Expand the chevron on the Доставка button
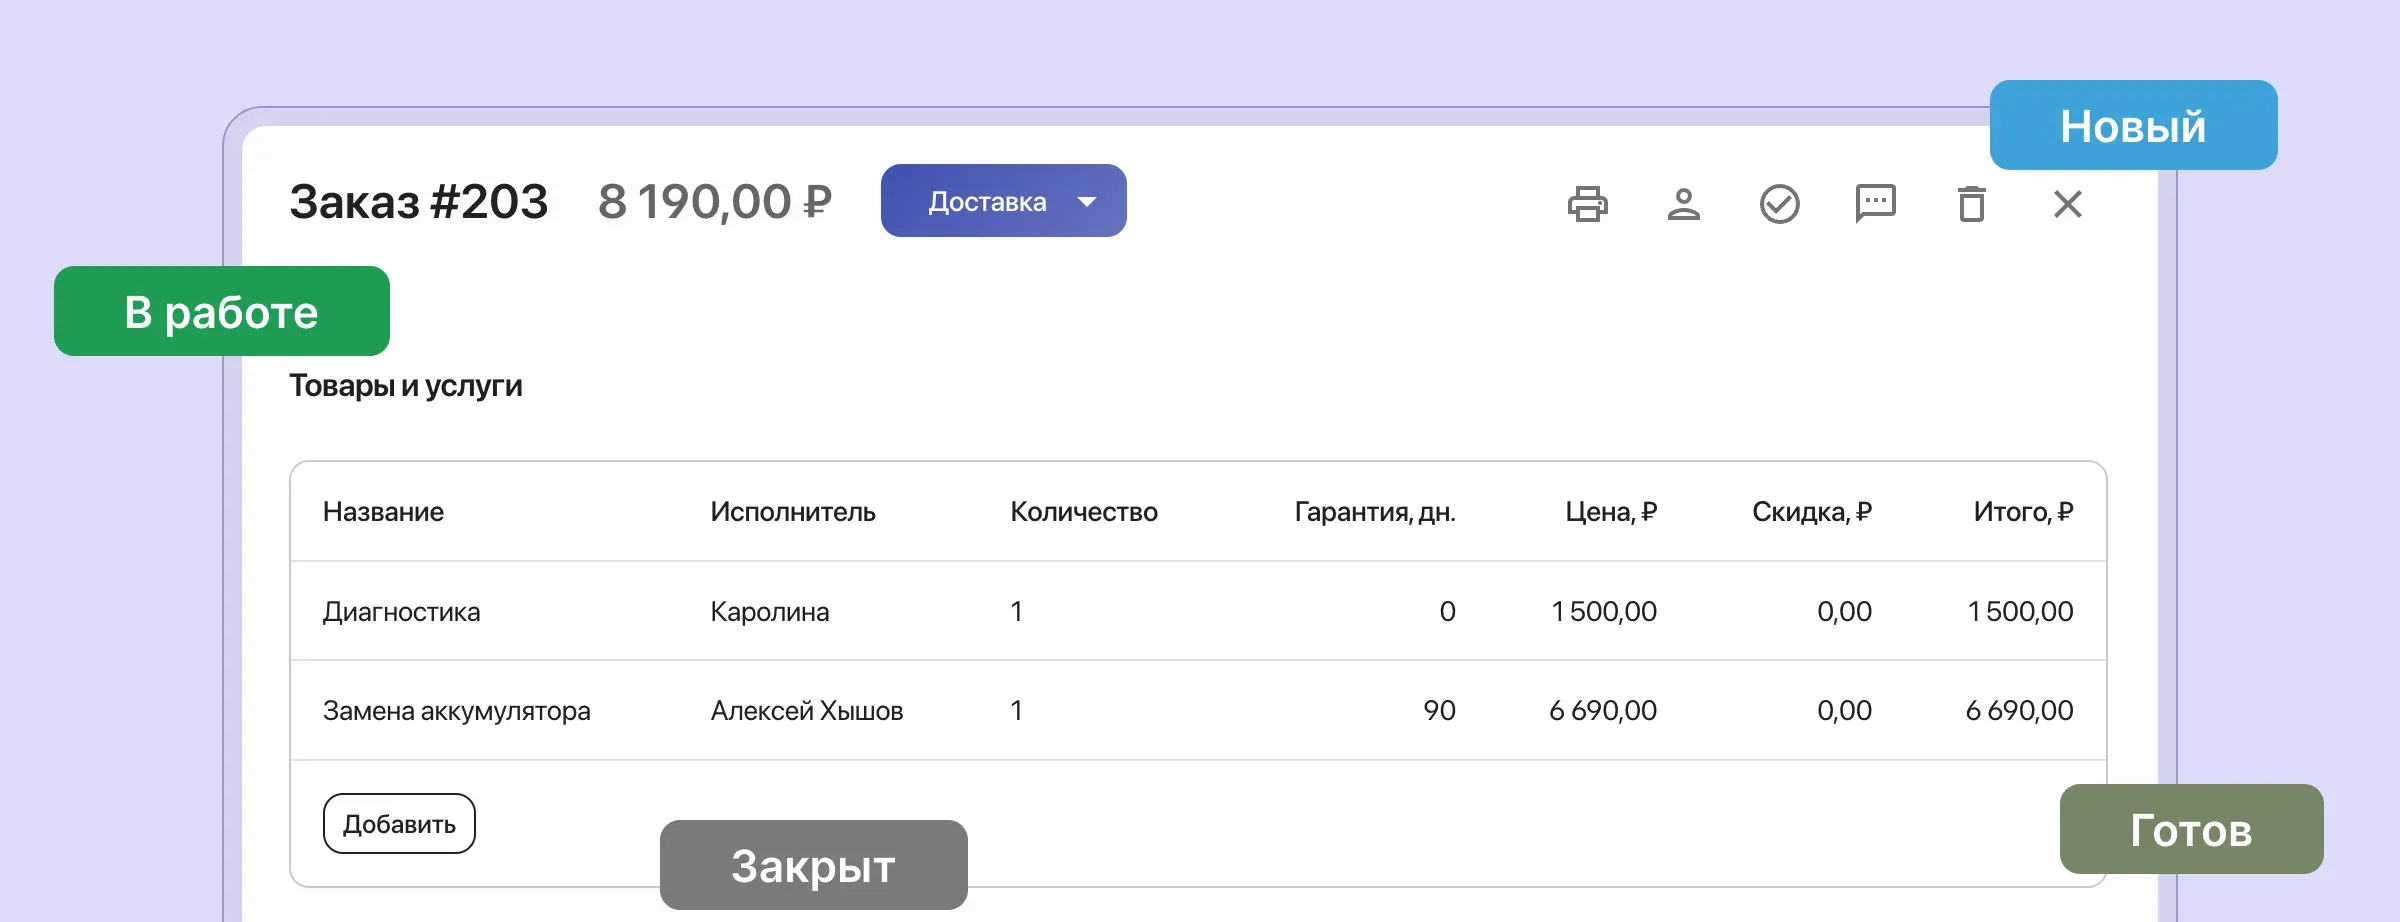2400x922 pixels. point(1087,201)
